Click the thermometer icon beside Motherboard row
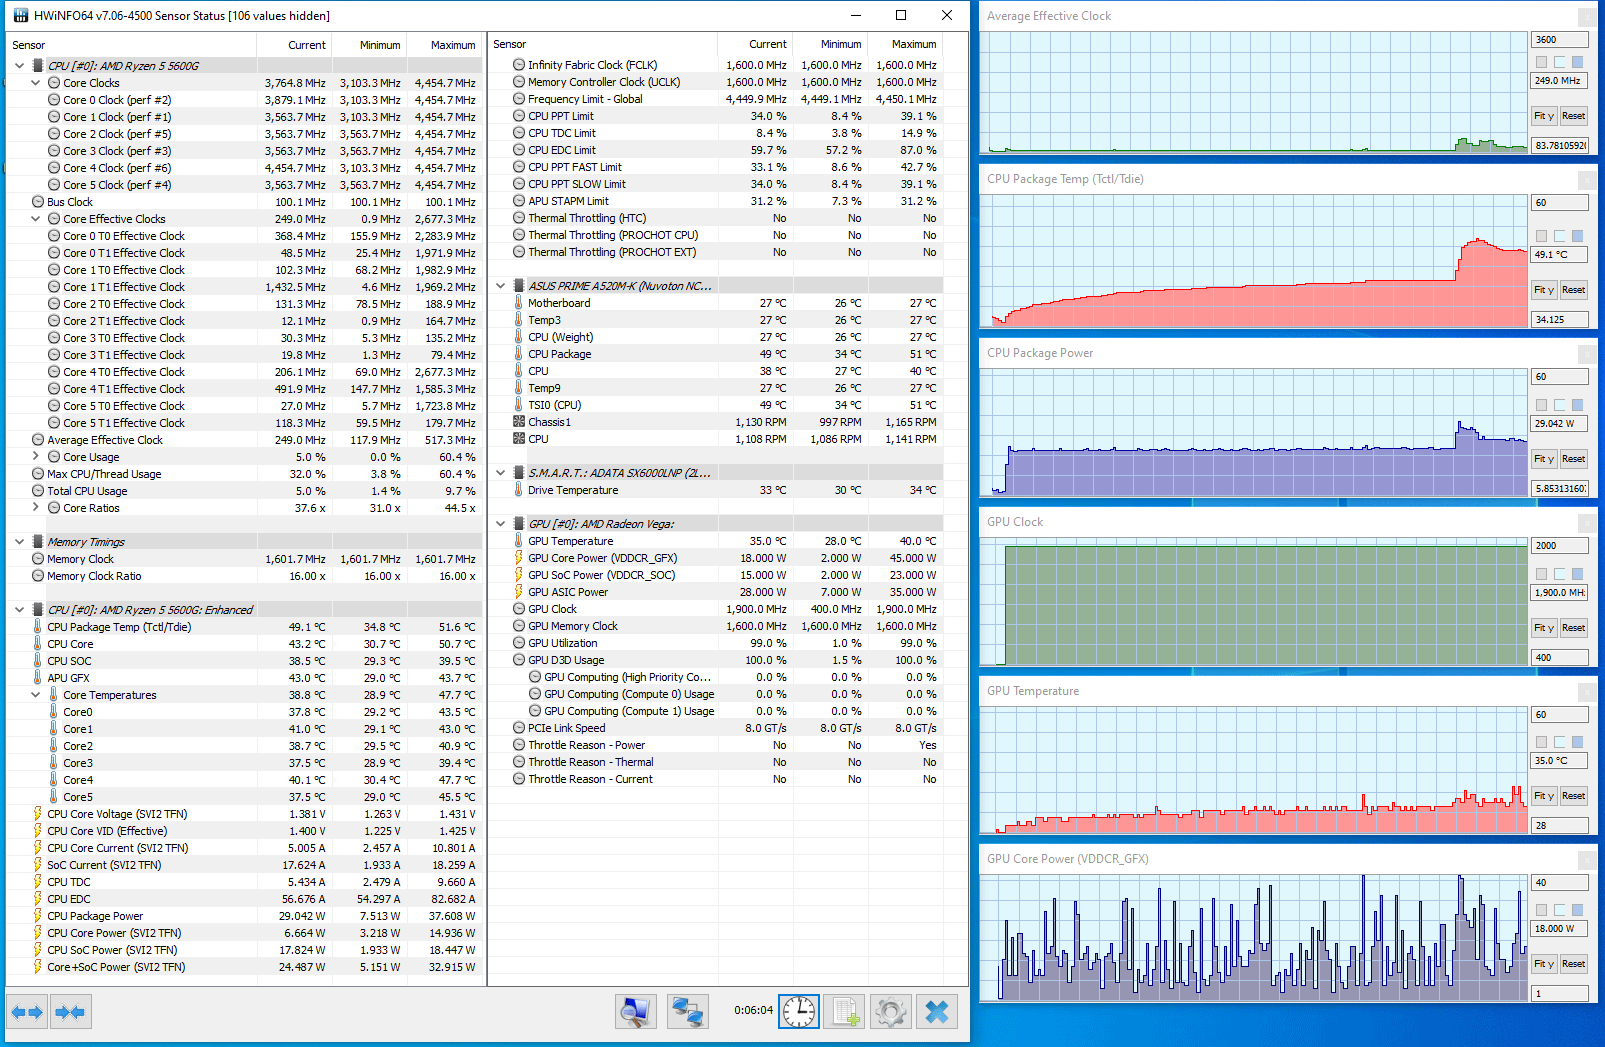This screenshot has height=1047, width=1605. (519, 303)
